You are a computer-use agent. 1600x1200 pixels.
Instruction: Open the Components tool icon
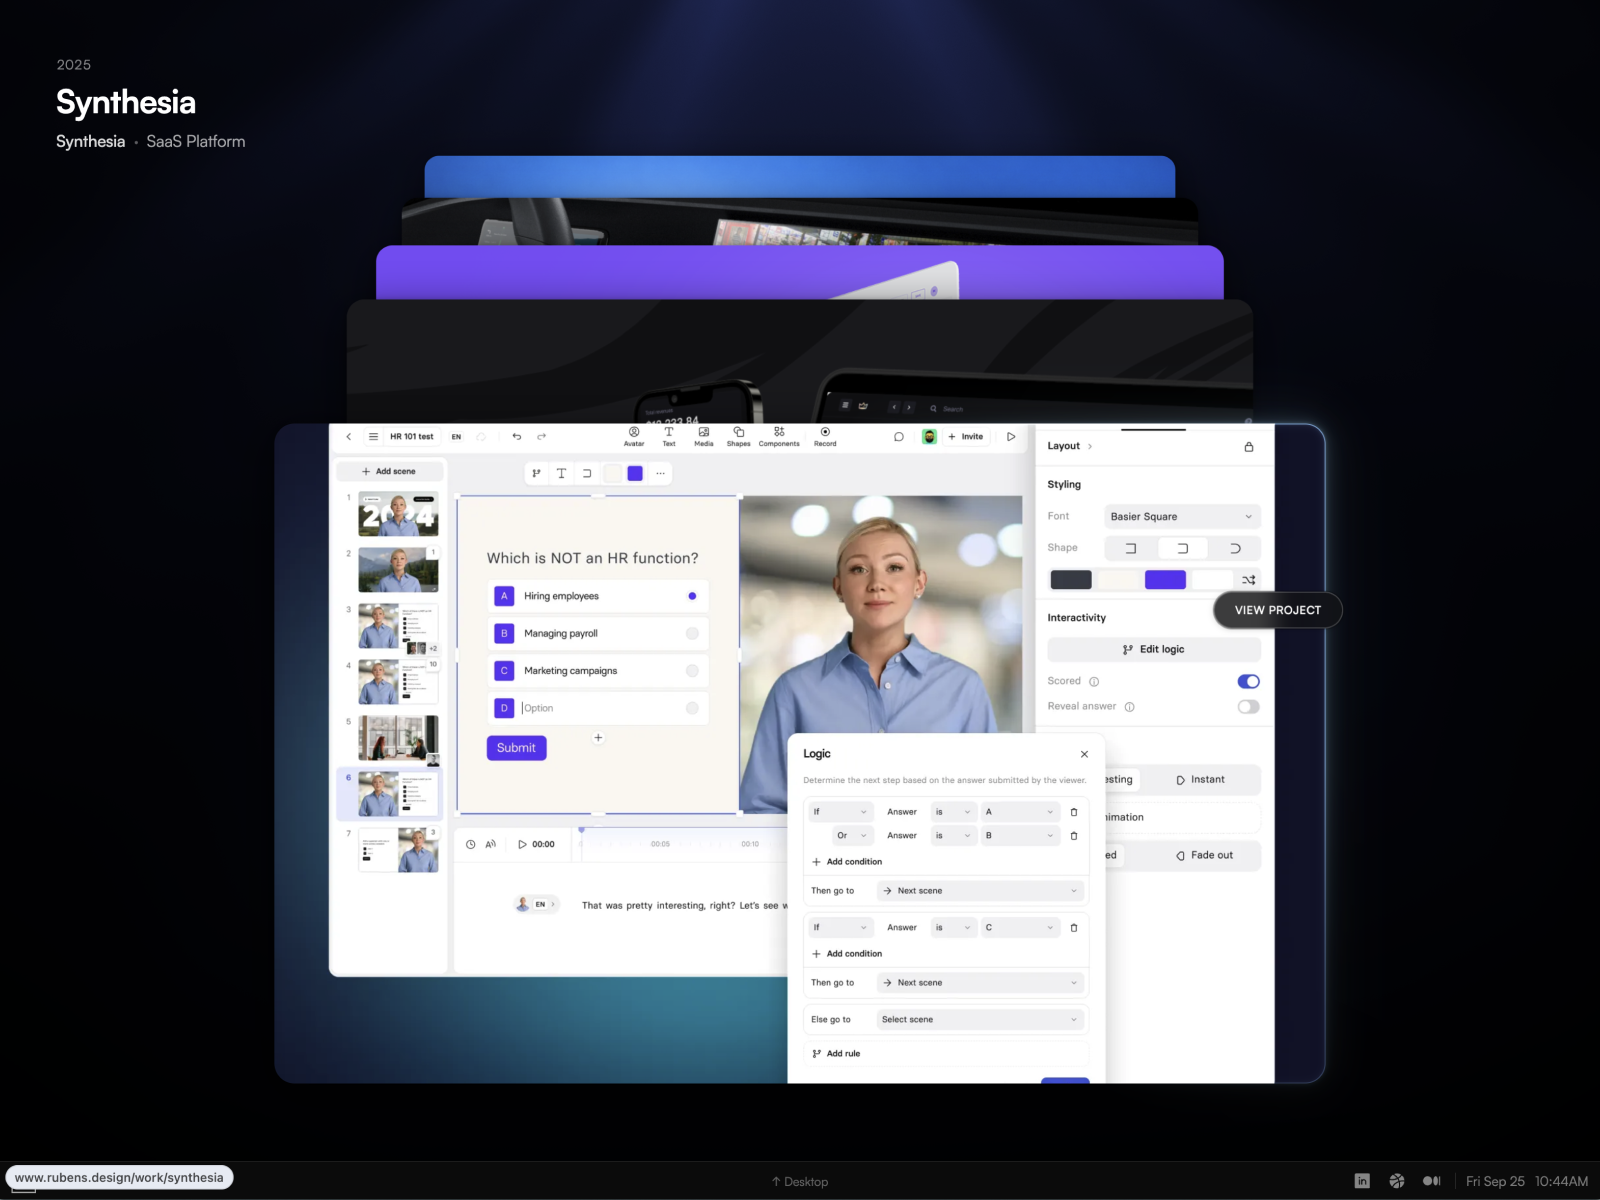point(779,436)
